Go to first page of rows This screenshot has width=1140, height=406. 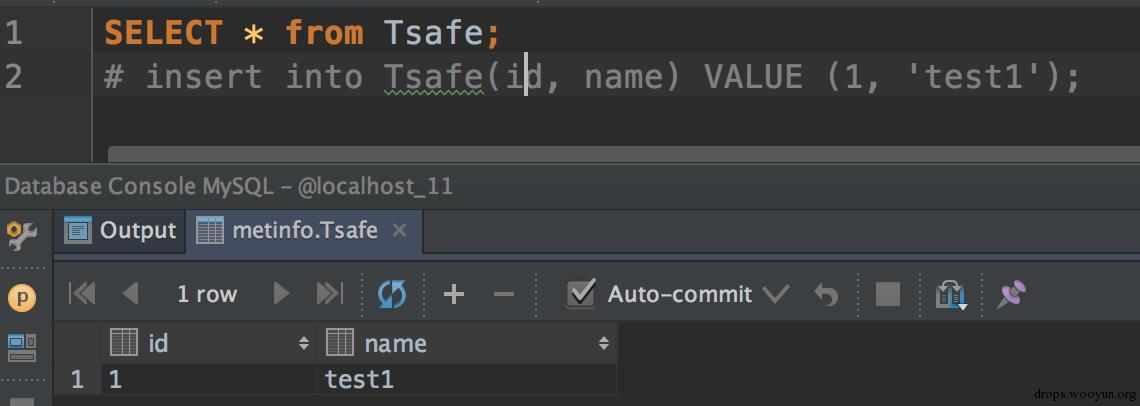(x=82, y=293)
